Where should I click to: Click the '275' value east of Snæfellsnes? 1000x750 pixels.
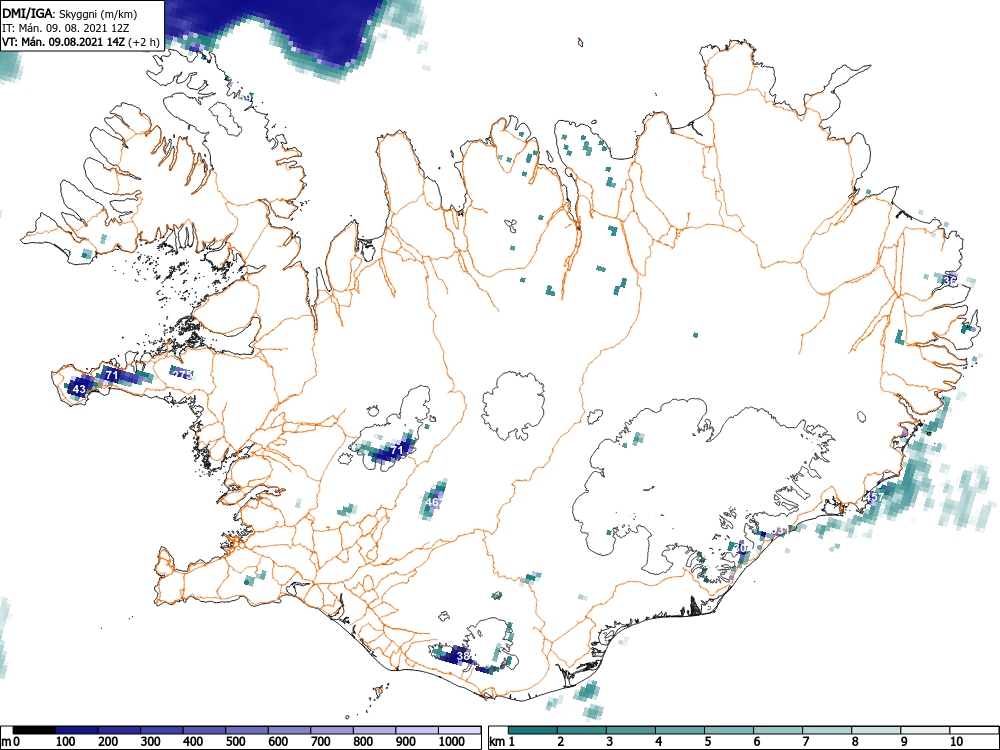tap(182, 374)
